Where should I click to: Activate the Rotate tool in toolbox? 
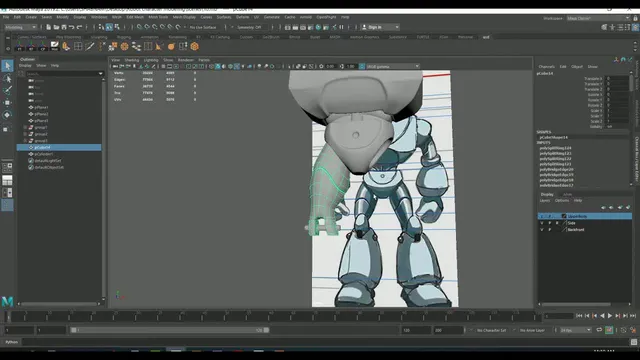(x=7, y=115)
